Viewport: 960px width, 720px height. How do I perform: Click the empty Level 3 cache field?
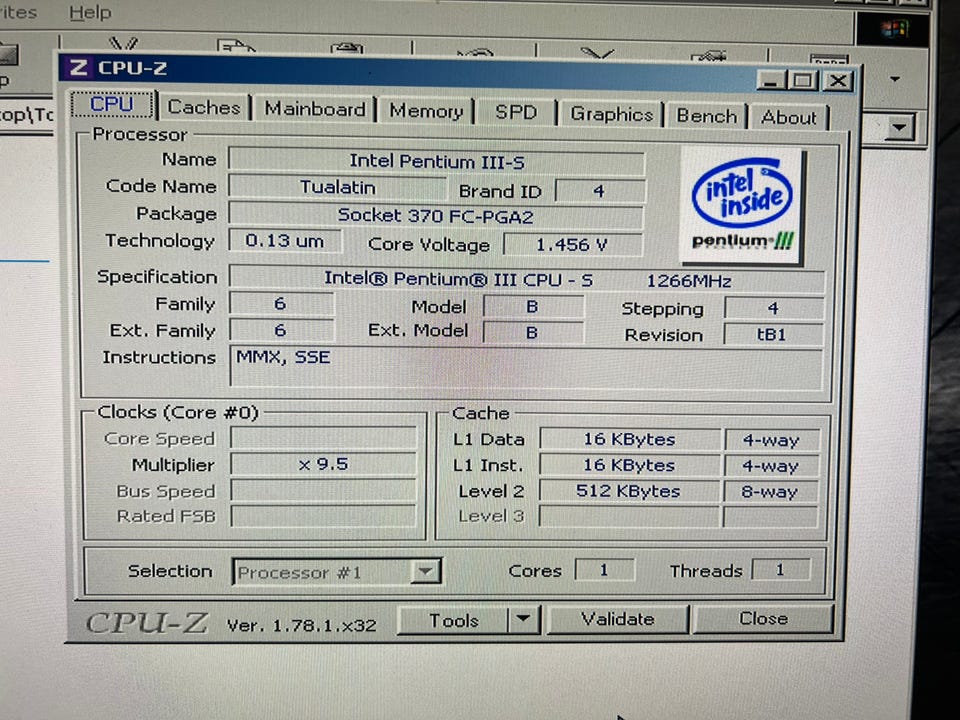[x=629, y=516]
